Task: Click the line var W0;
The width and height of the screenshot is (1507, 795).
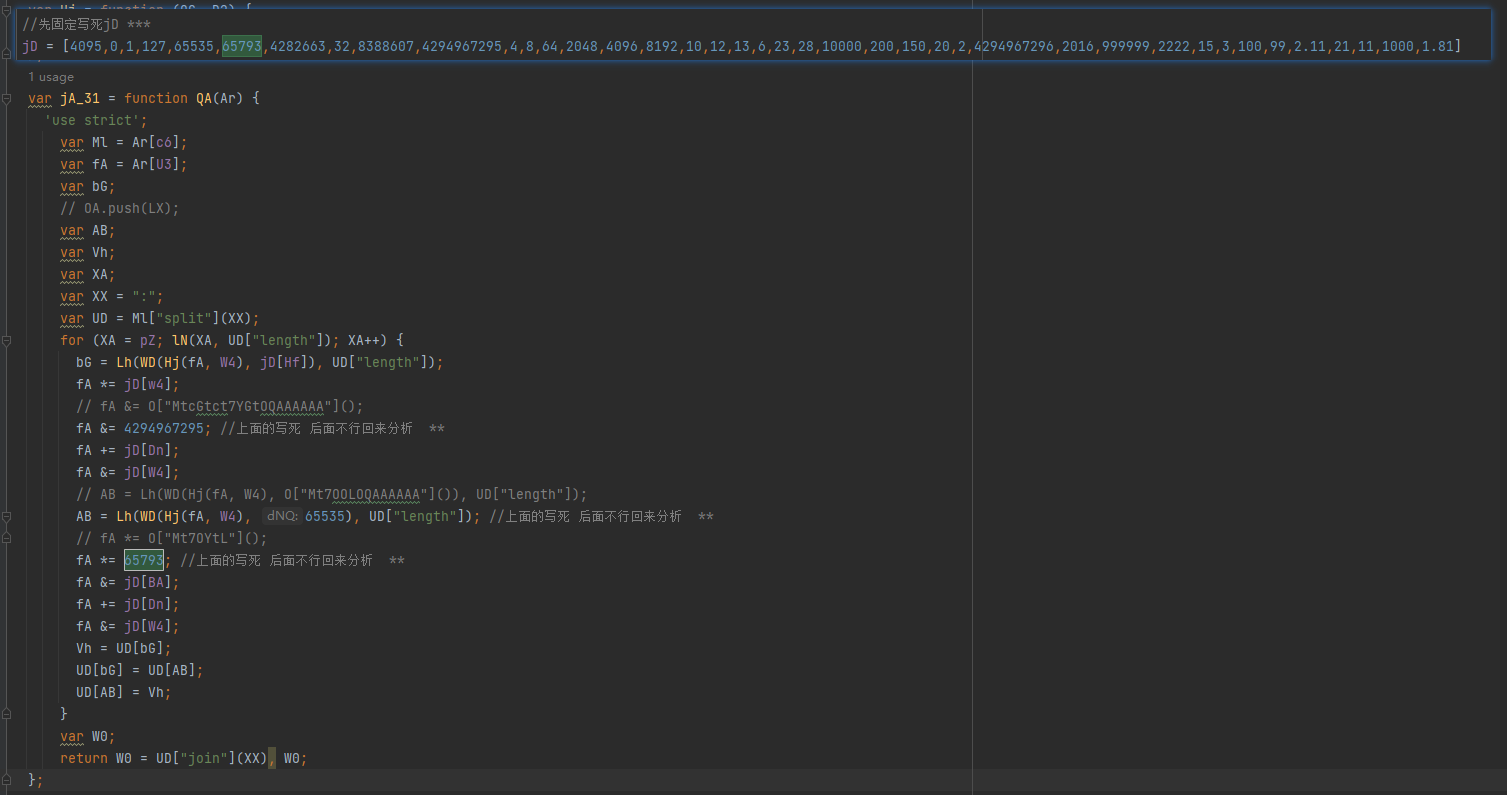Action: point(88,736)
